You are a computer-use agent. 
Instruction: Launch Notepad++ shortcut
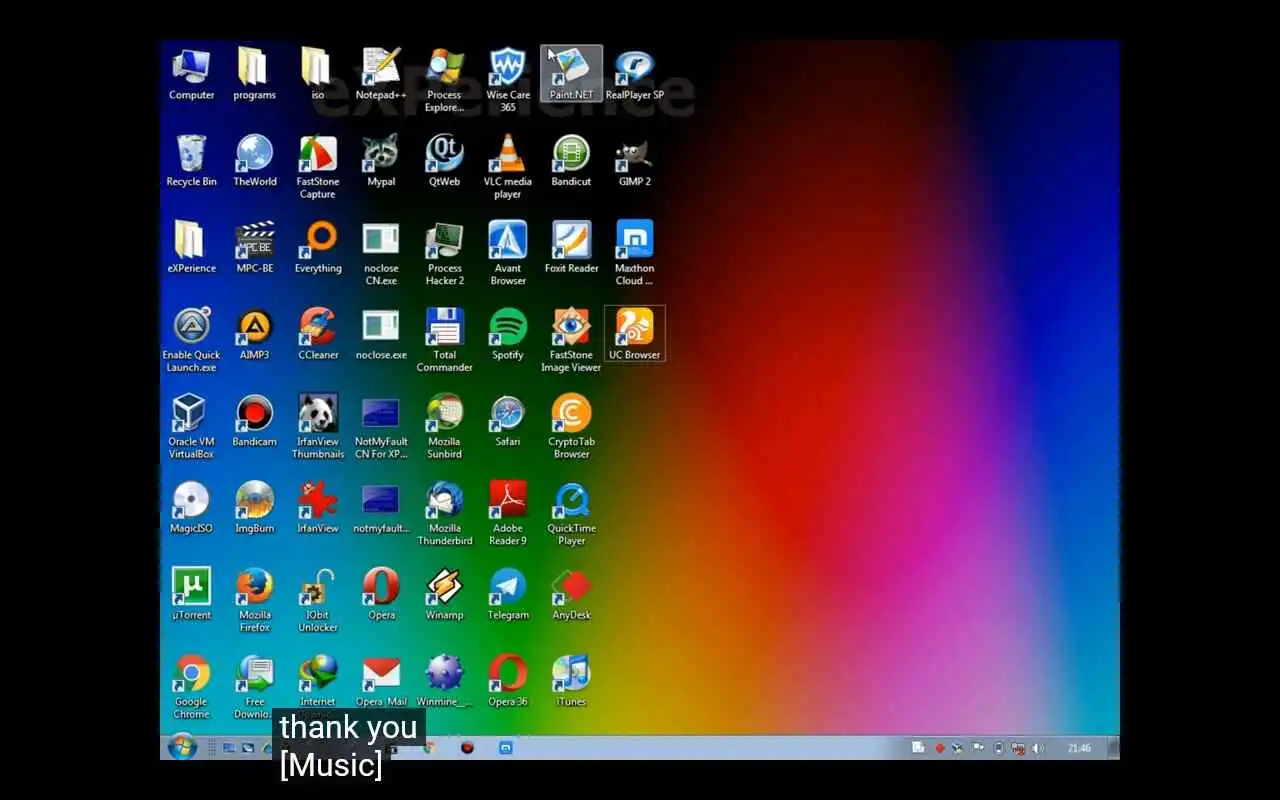(x=381, y=74)
